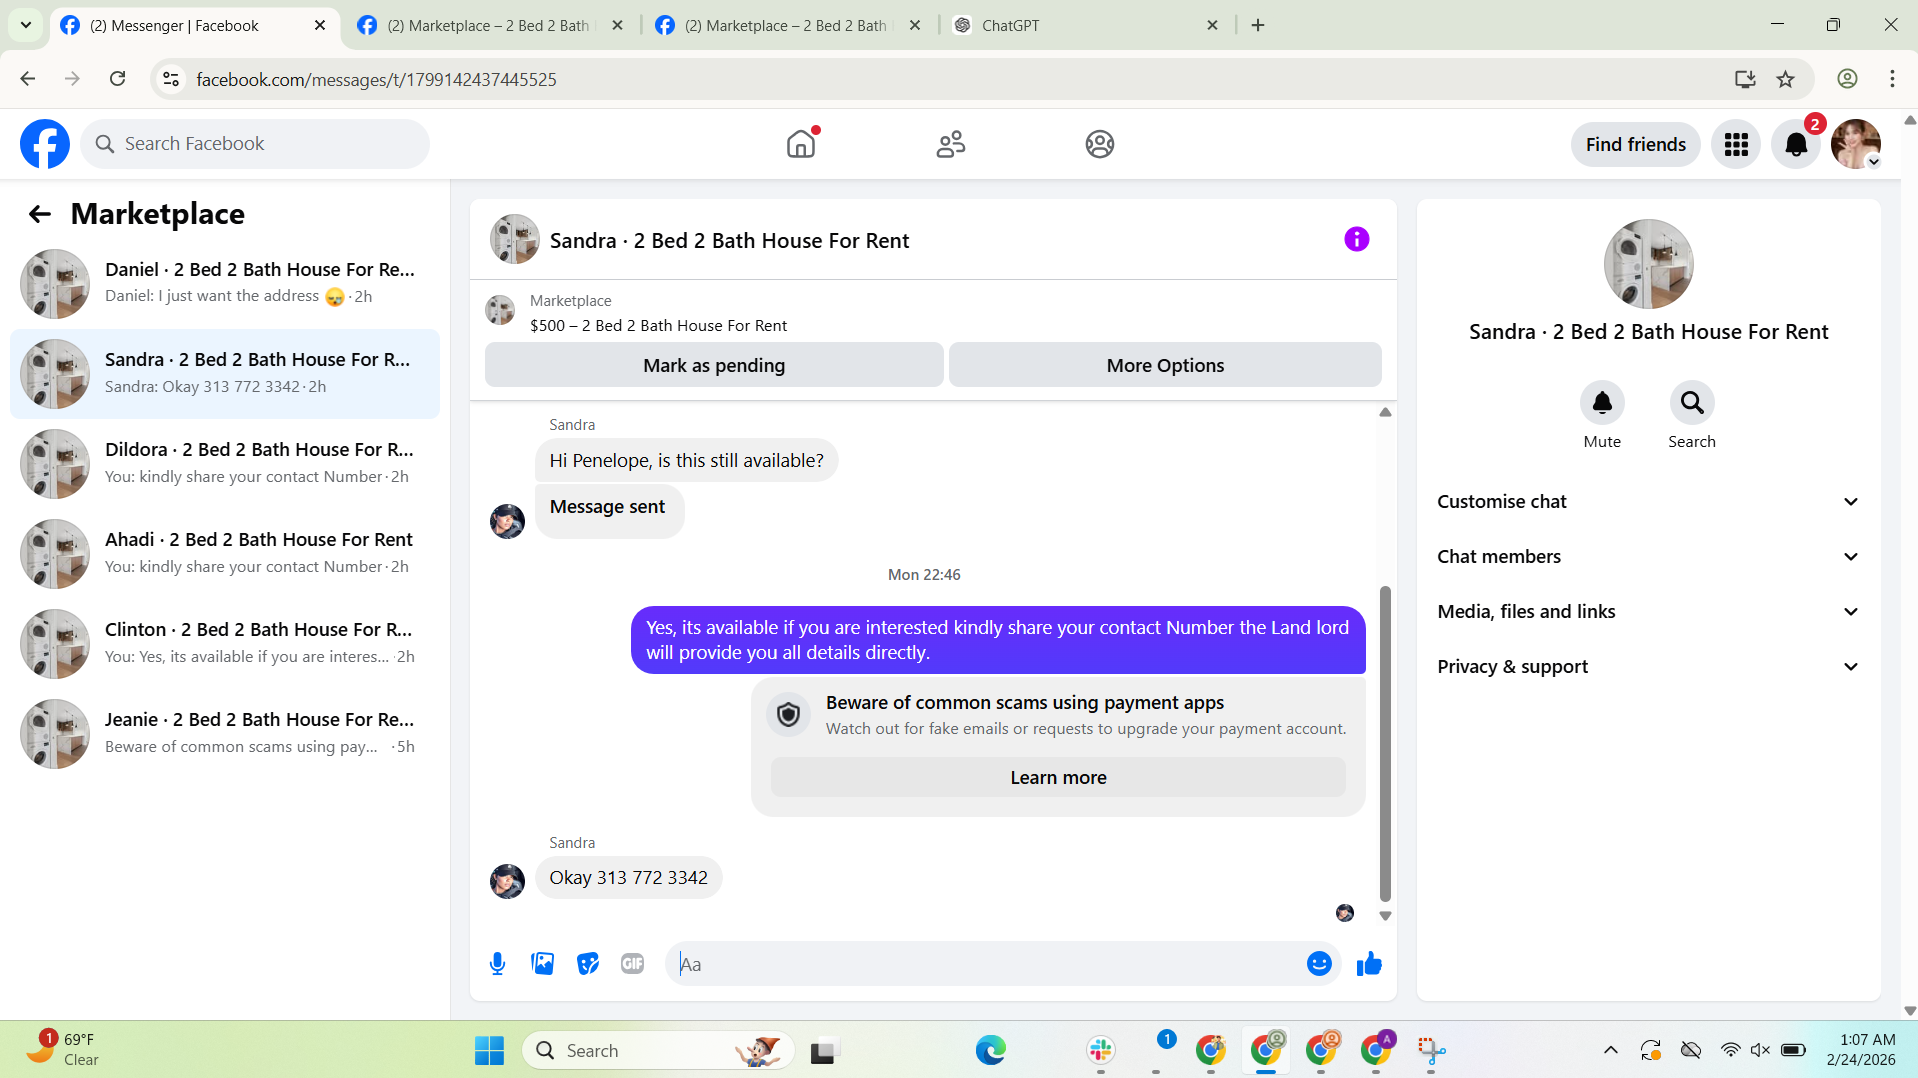Close the ChatGPT tab
This screenshot has height=1078, width=1918.
1212,26
